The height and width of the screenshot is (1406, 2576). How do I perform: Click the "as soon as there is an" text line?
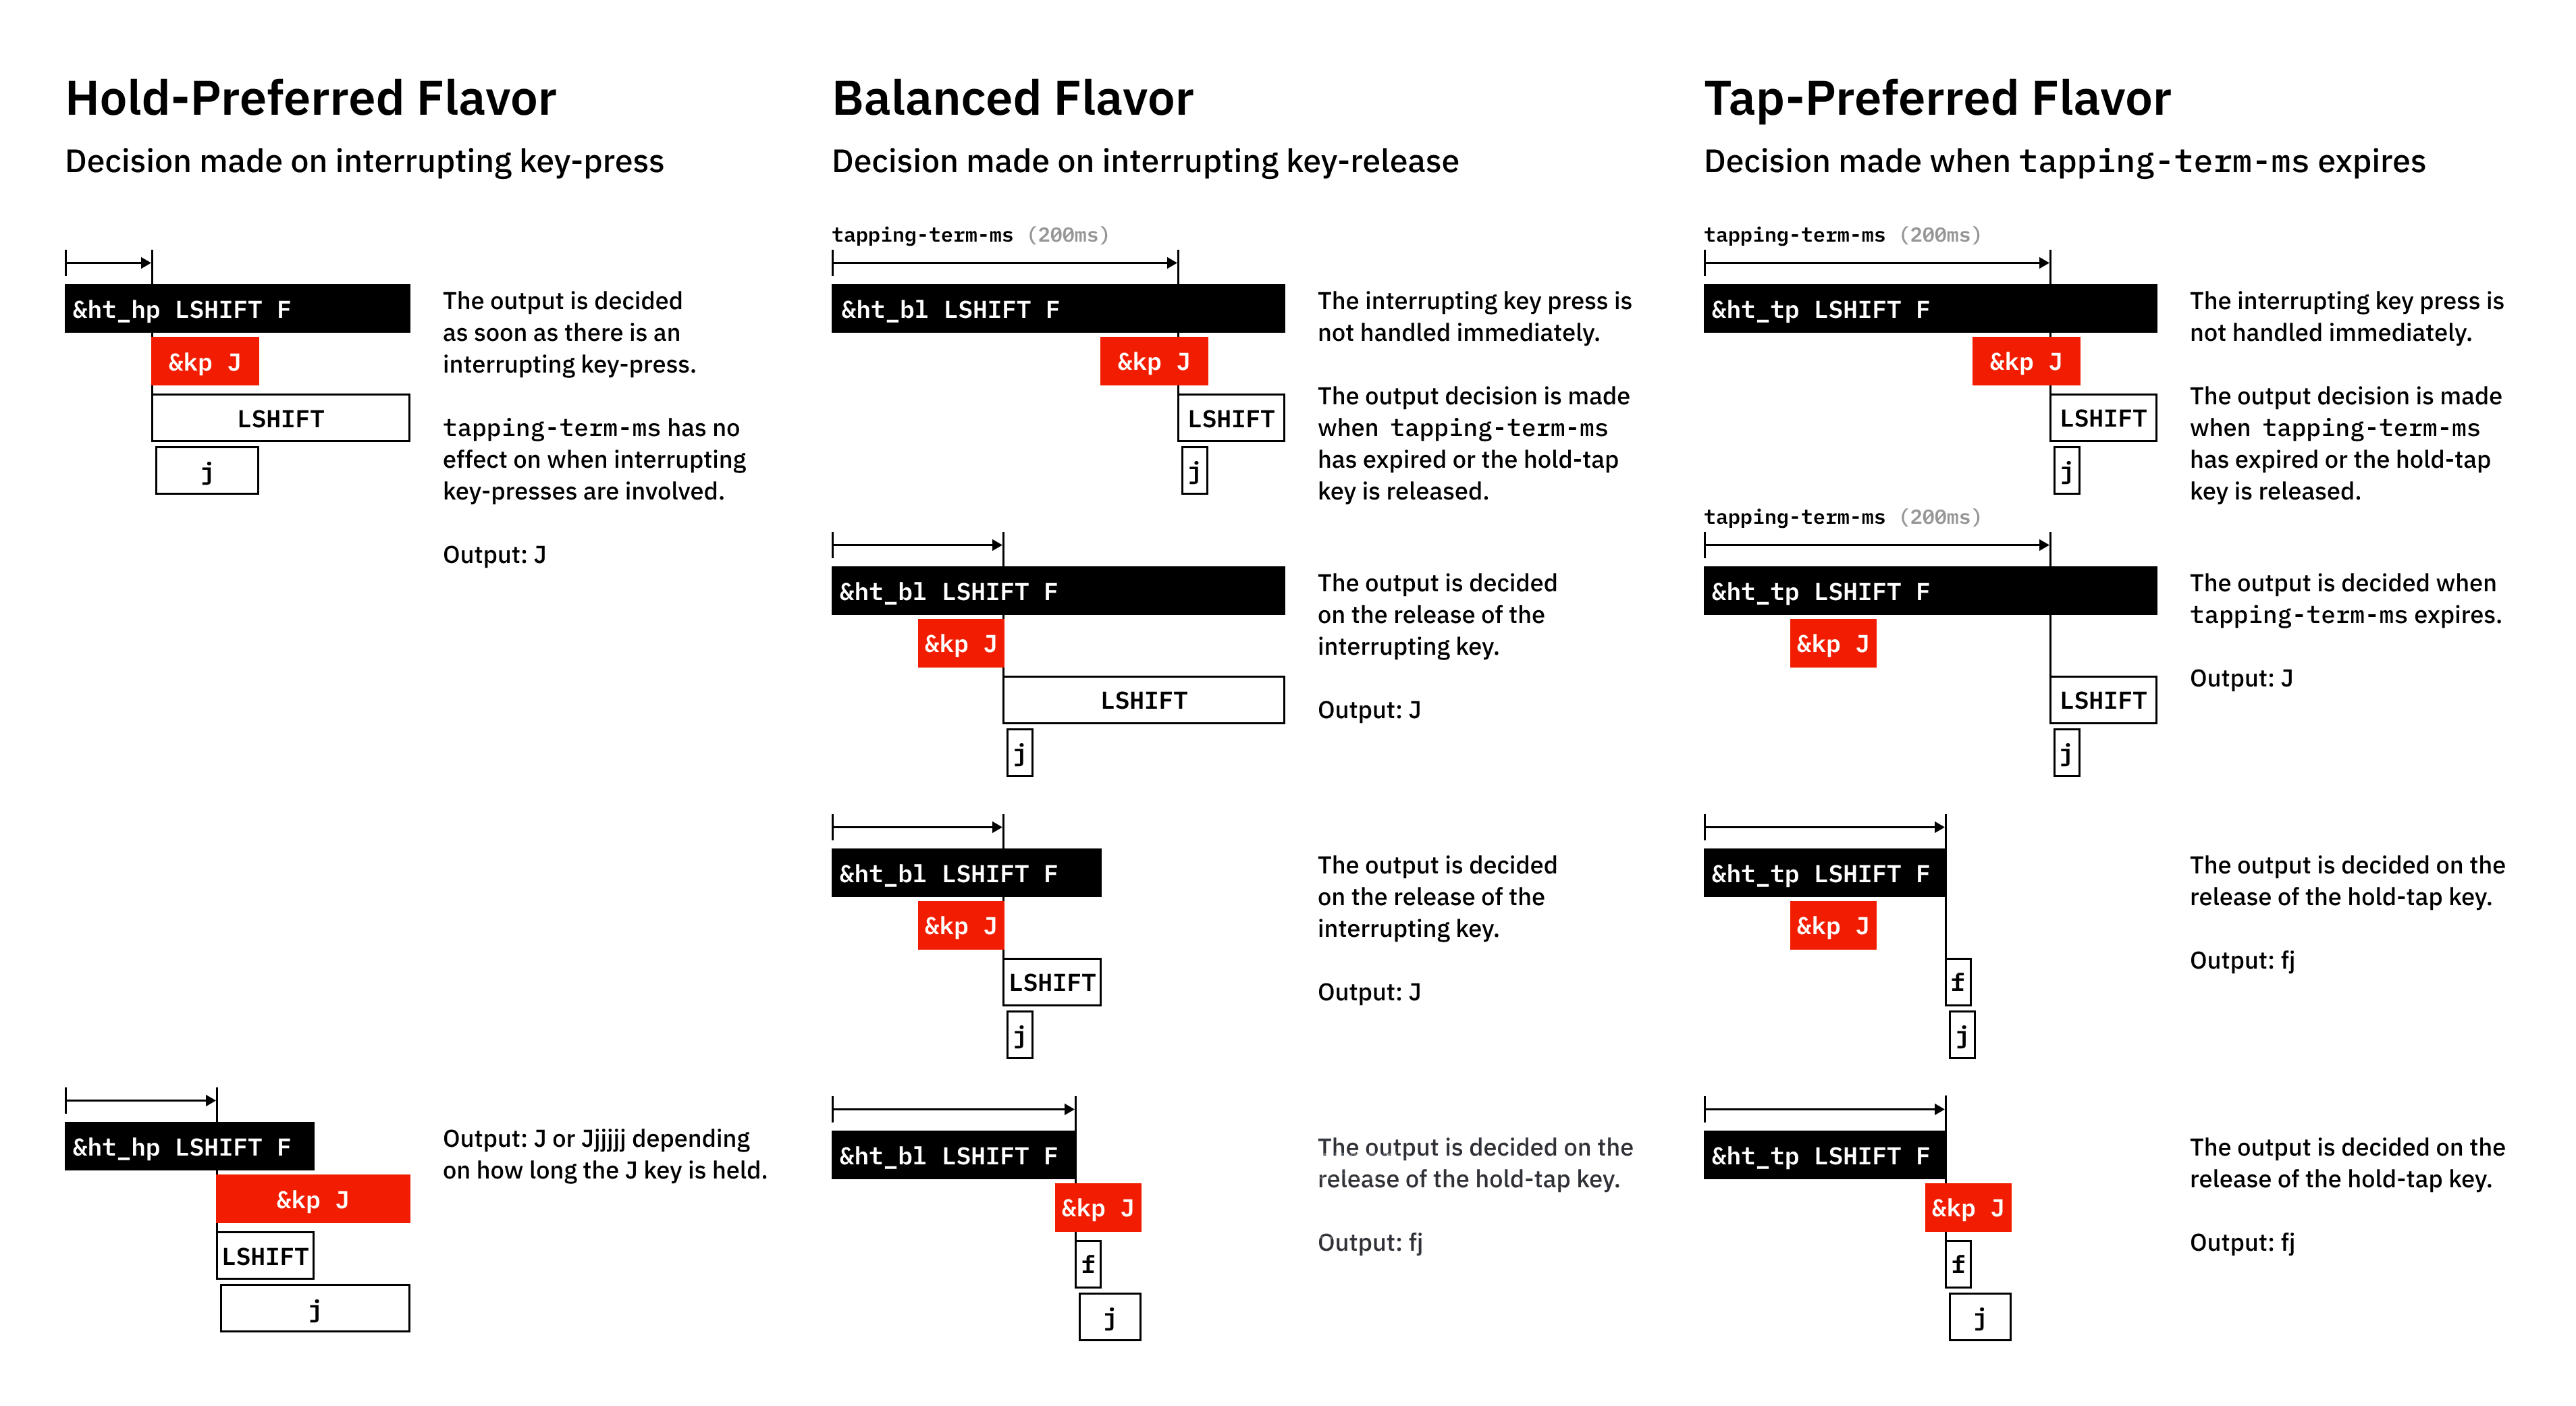click(x=561, y=333)
